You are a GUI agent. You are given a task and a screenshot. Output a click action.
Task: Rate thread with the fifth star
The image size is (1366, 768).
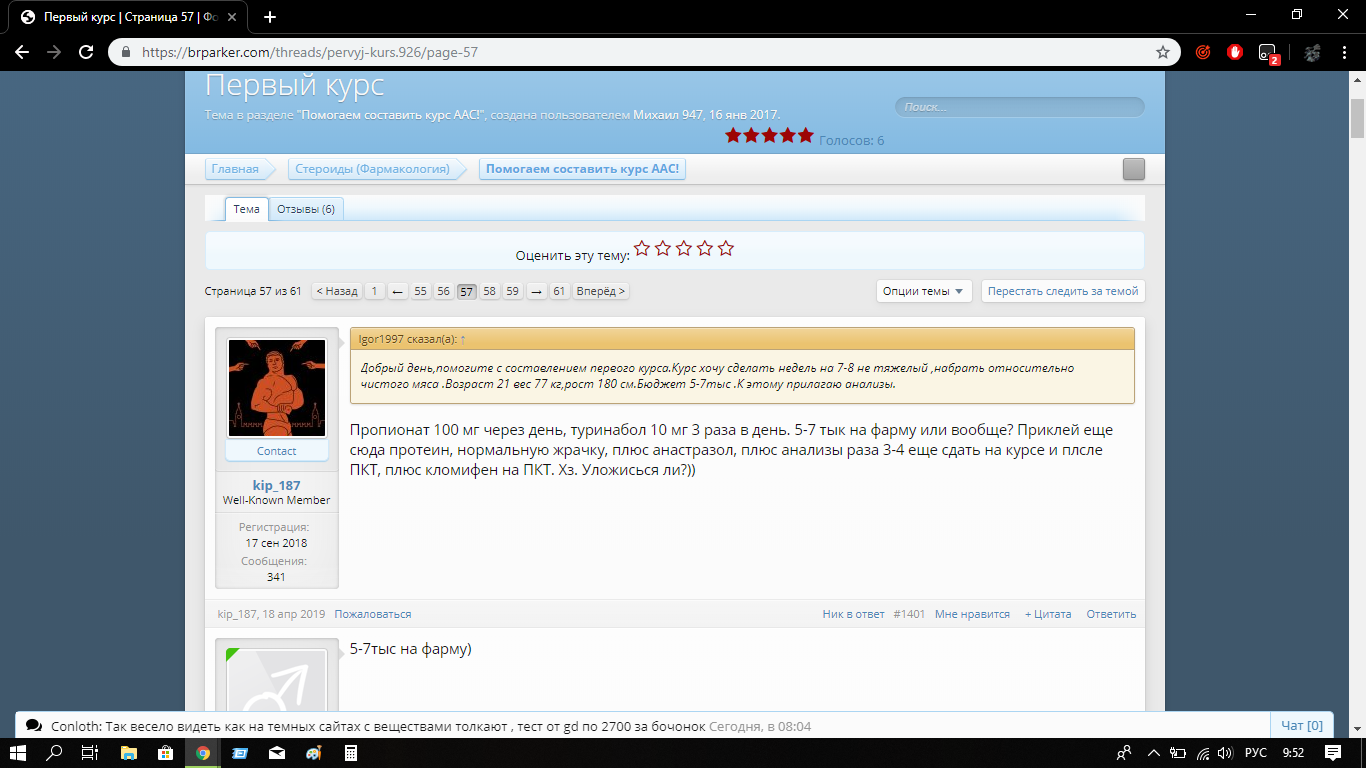tap(726, 248)
